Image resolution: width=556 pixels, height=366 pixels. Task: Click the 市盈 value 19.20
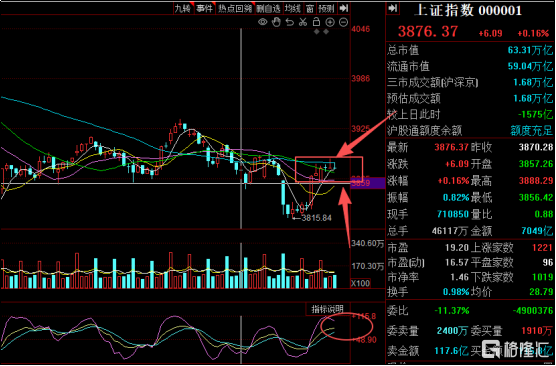pos(457,248)
